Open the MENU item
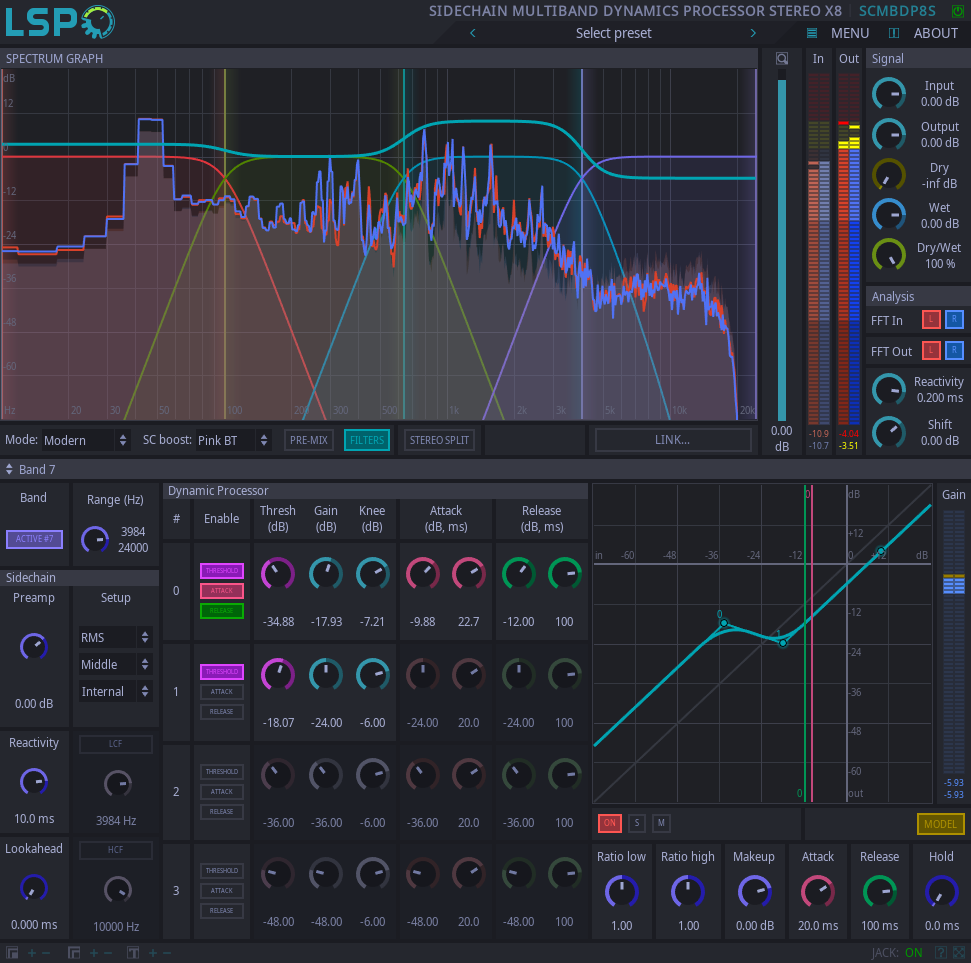This screenshot has width=971, height=963. [849, 33]
